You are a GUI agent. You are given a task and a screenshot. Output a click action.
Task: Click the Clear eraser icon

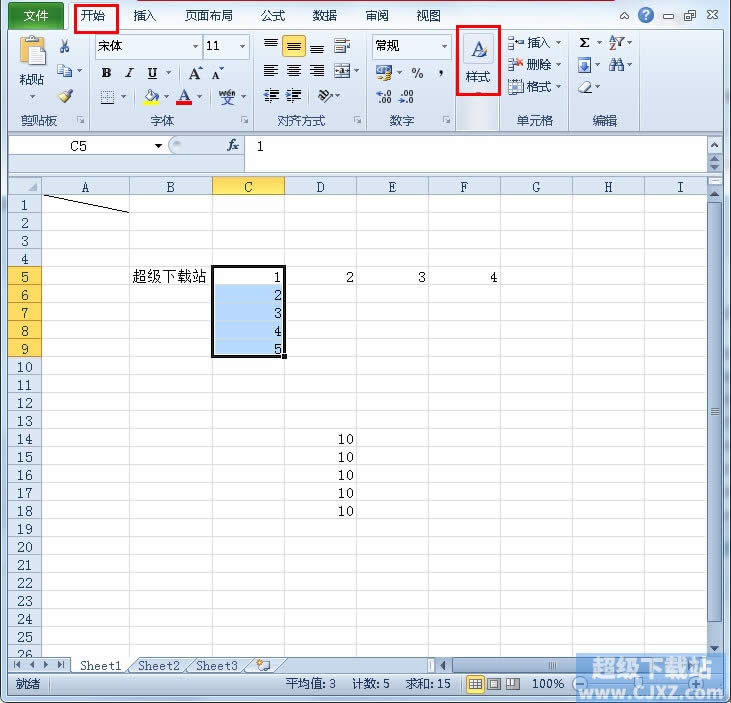(x=585, y=87)
